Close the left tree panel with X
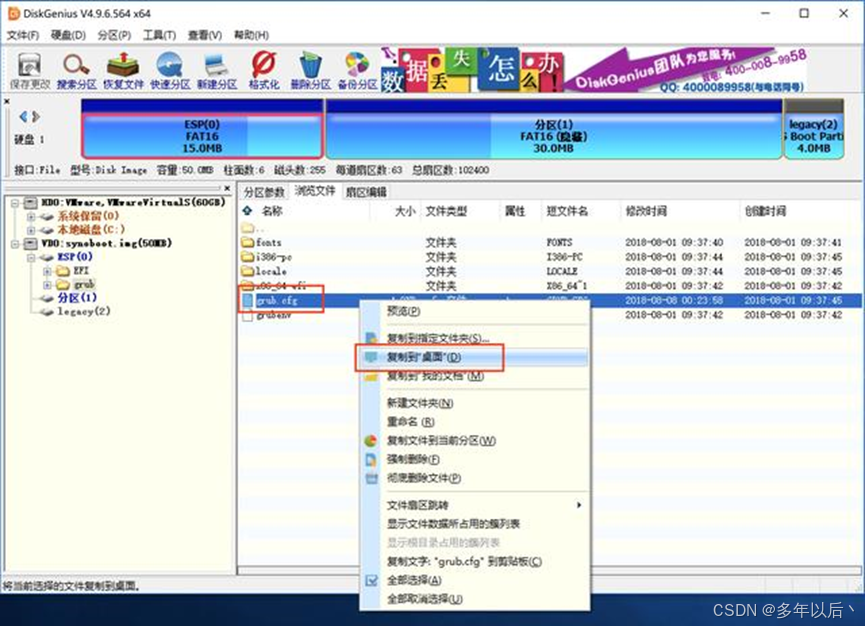 tap(227, 188)
